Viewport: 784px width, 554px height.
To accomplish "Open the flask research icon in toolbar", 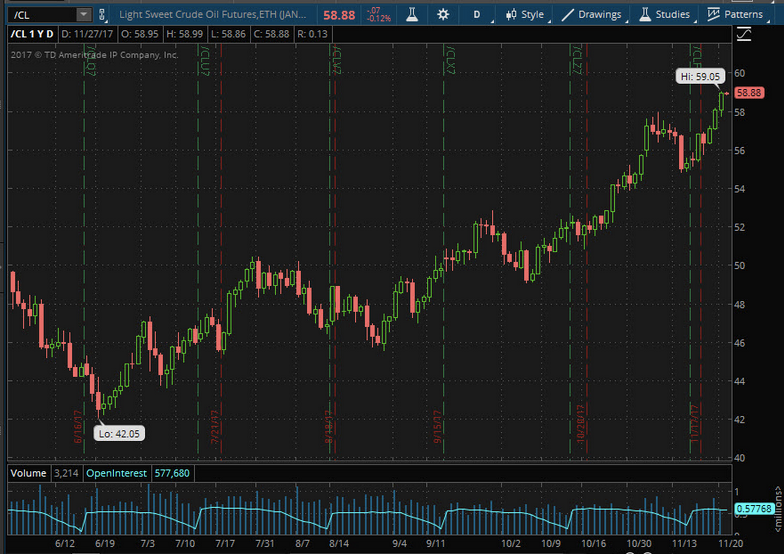I will click(x=412, y=14).
